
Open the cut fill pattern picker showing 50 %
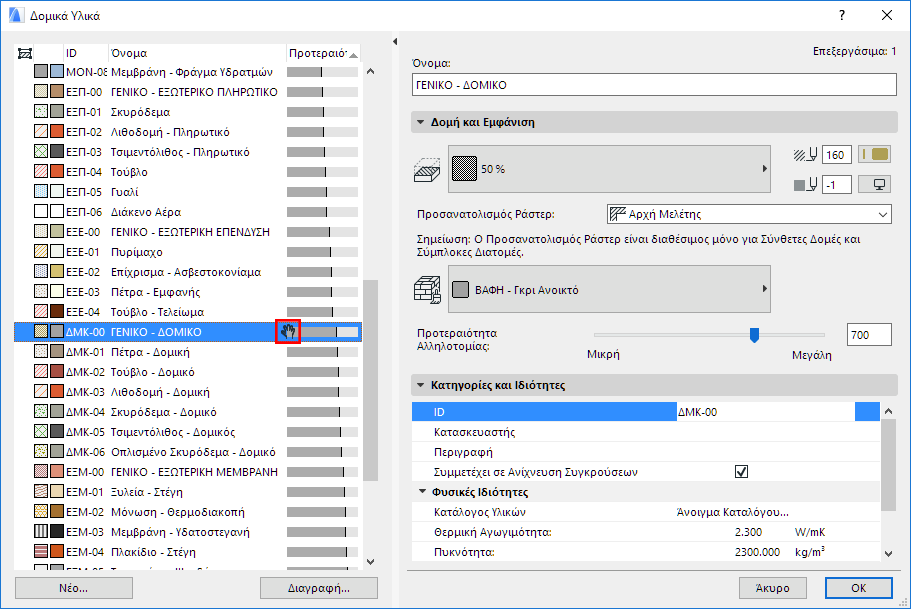click(x=609, y=169)
